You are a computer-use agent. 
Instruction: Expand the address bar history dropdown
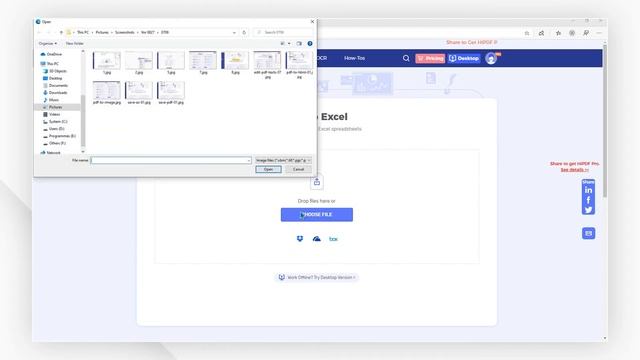click(x=234, y=32)
